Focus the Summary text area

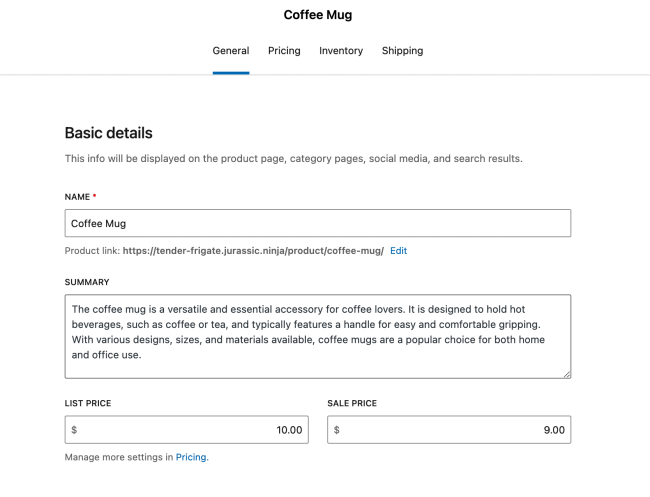[317, 336]
